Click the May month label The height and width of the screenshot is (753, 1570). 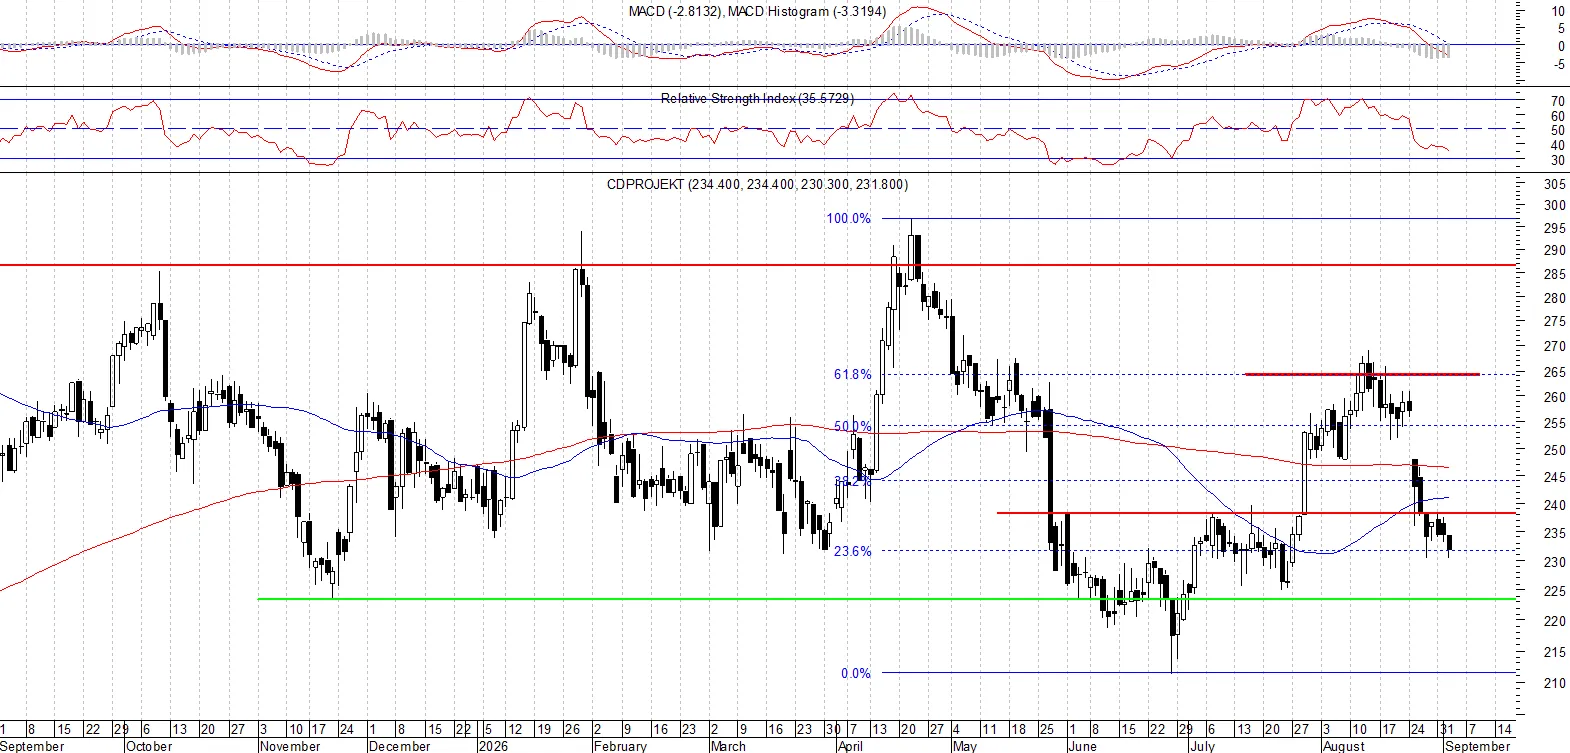(964, 746)
